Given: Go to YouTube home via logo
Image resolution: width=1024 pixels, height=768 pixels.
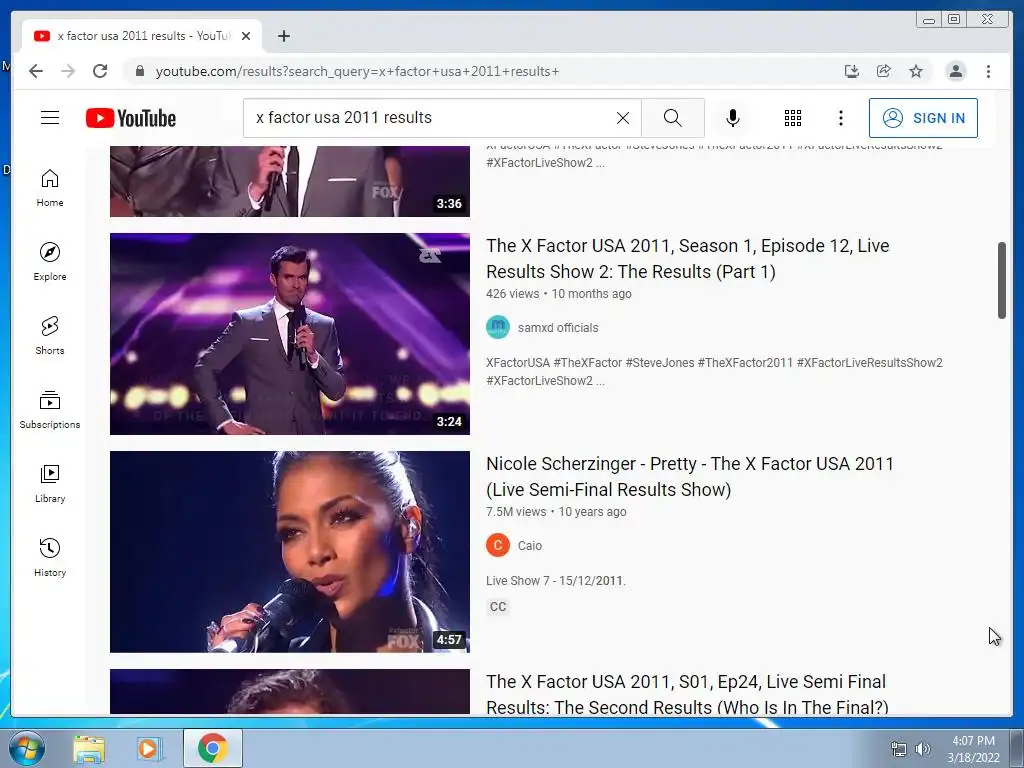Looking at the screenshot, I should tap(131, 118).
